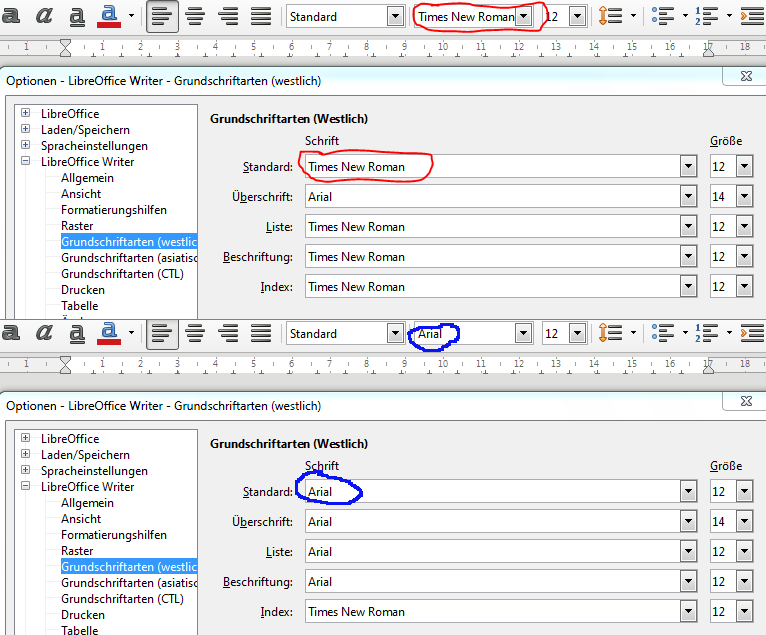Click numbered list icon in top toolbar

click(706, 17)
